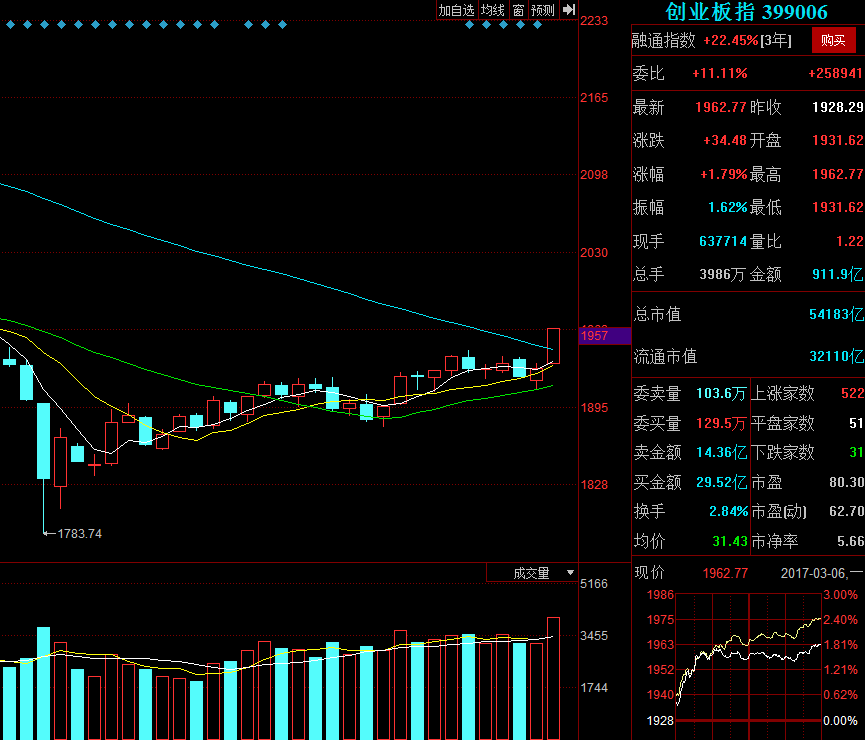Open the intraday mini chart

pos(749,657)
